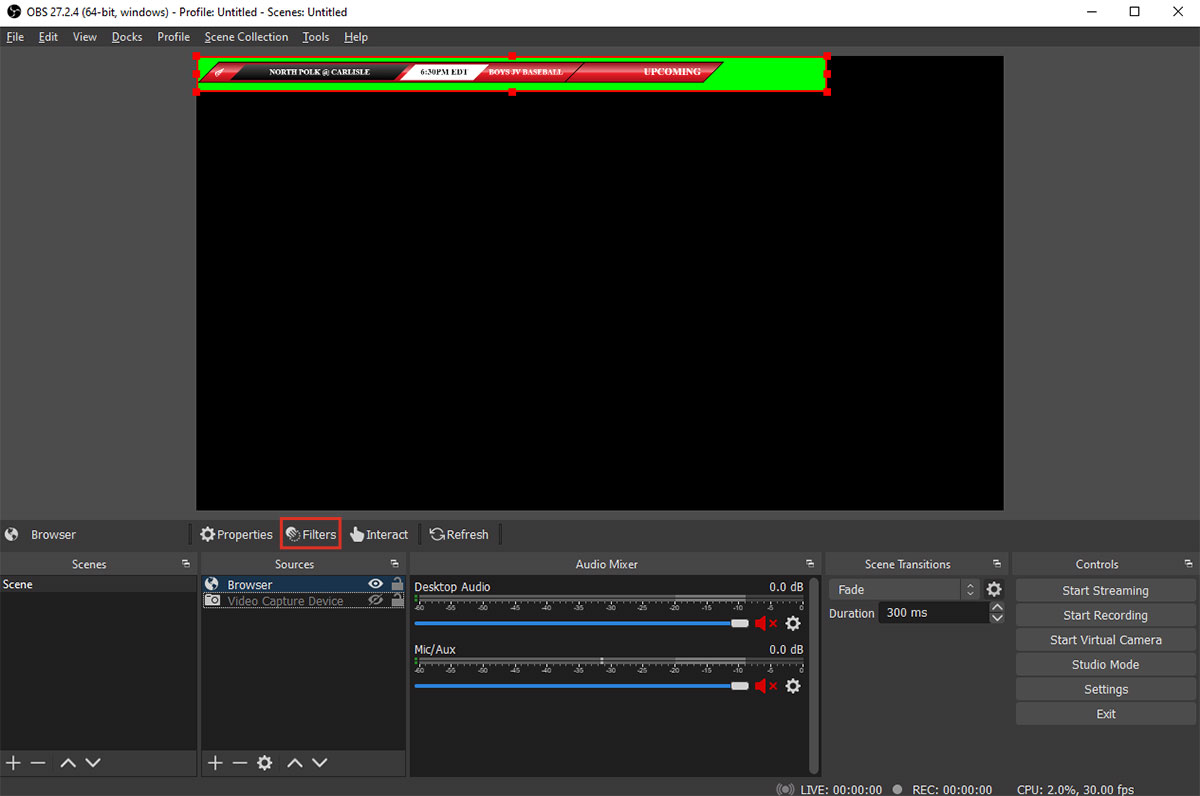Click Interact in the source toolbar
The height and width of the screenshot is (796, 1200).
pyautogui.click(x=379, y=534)
